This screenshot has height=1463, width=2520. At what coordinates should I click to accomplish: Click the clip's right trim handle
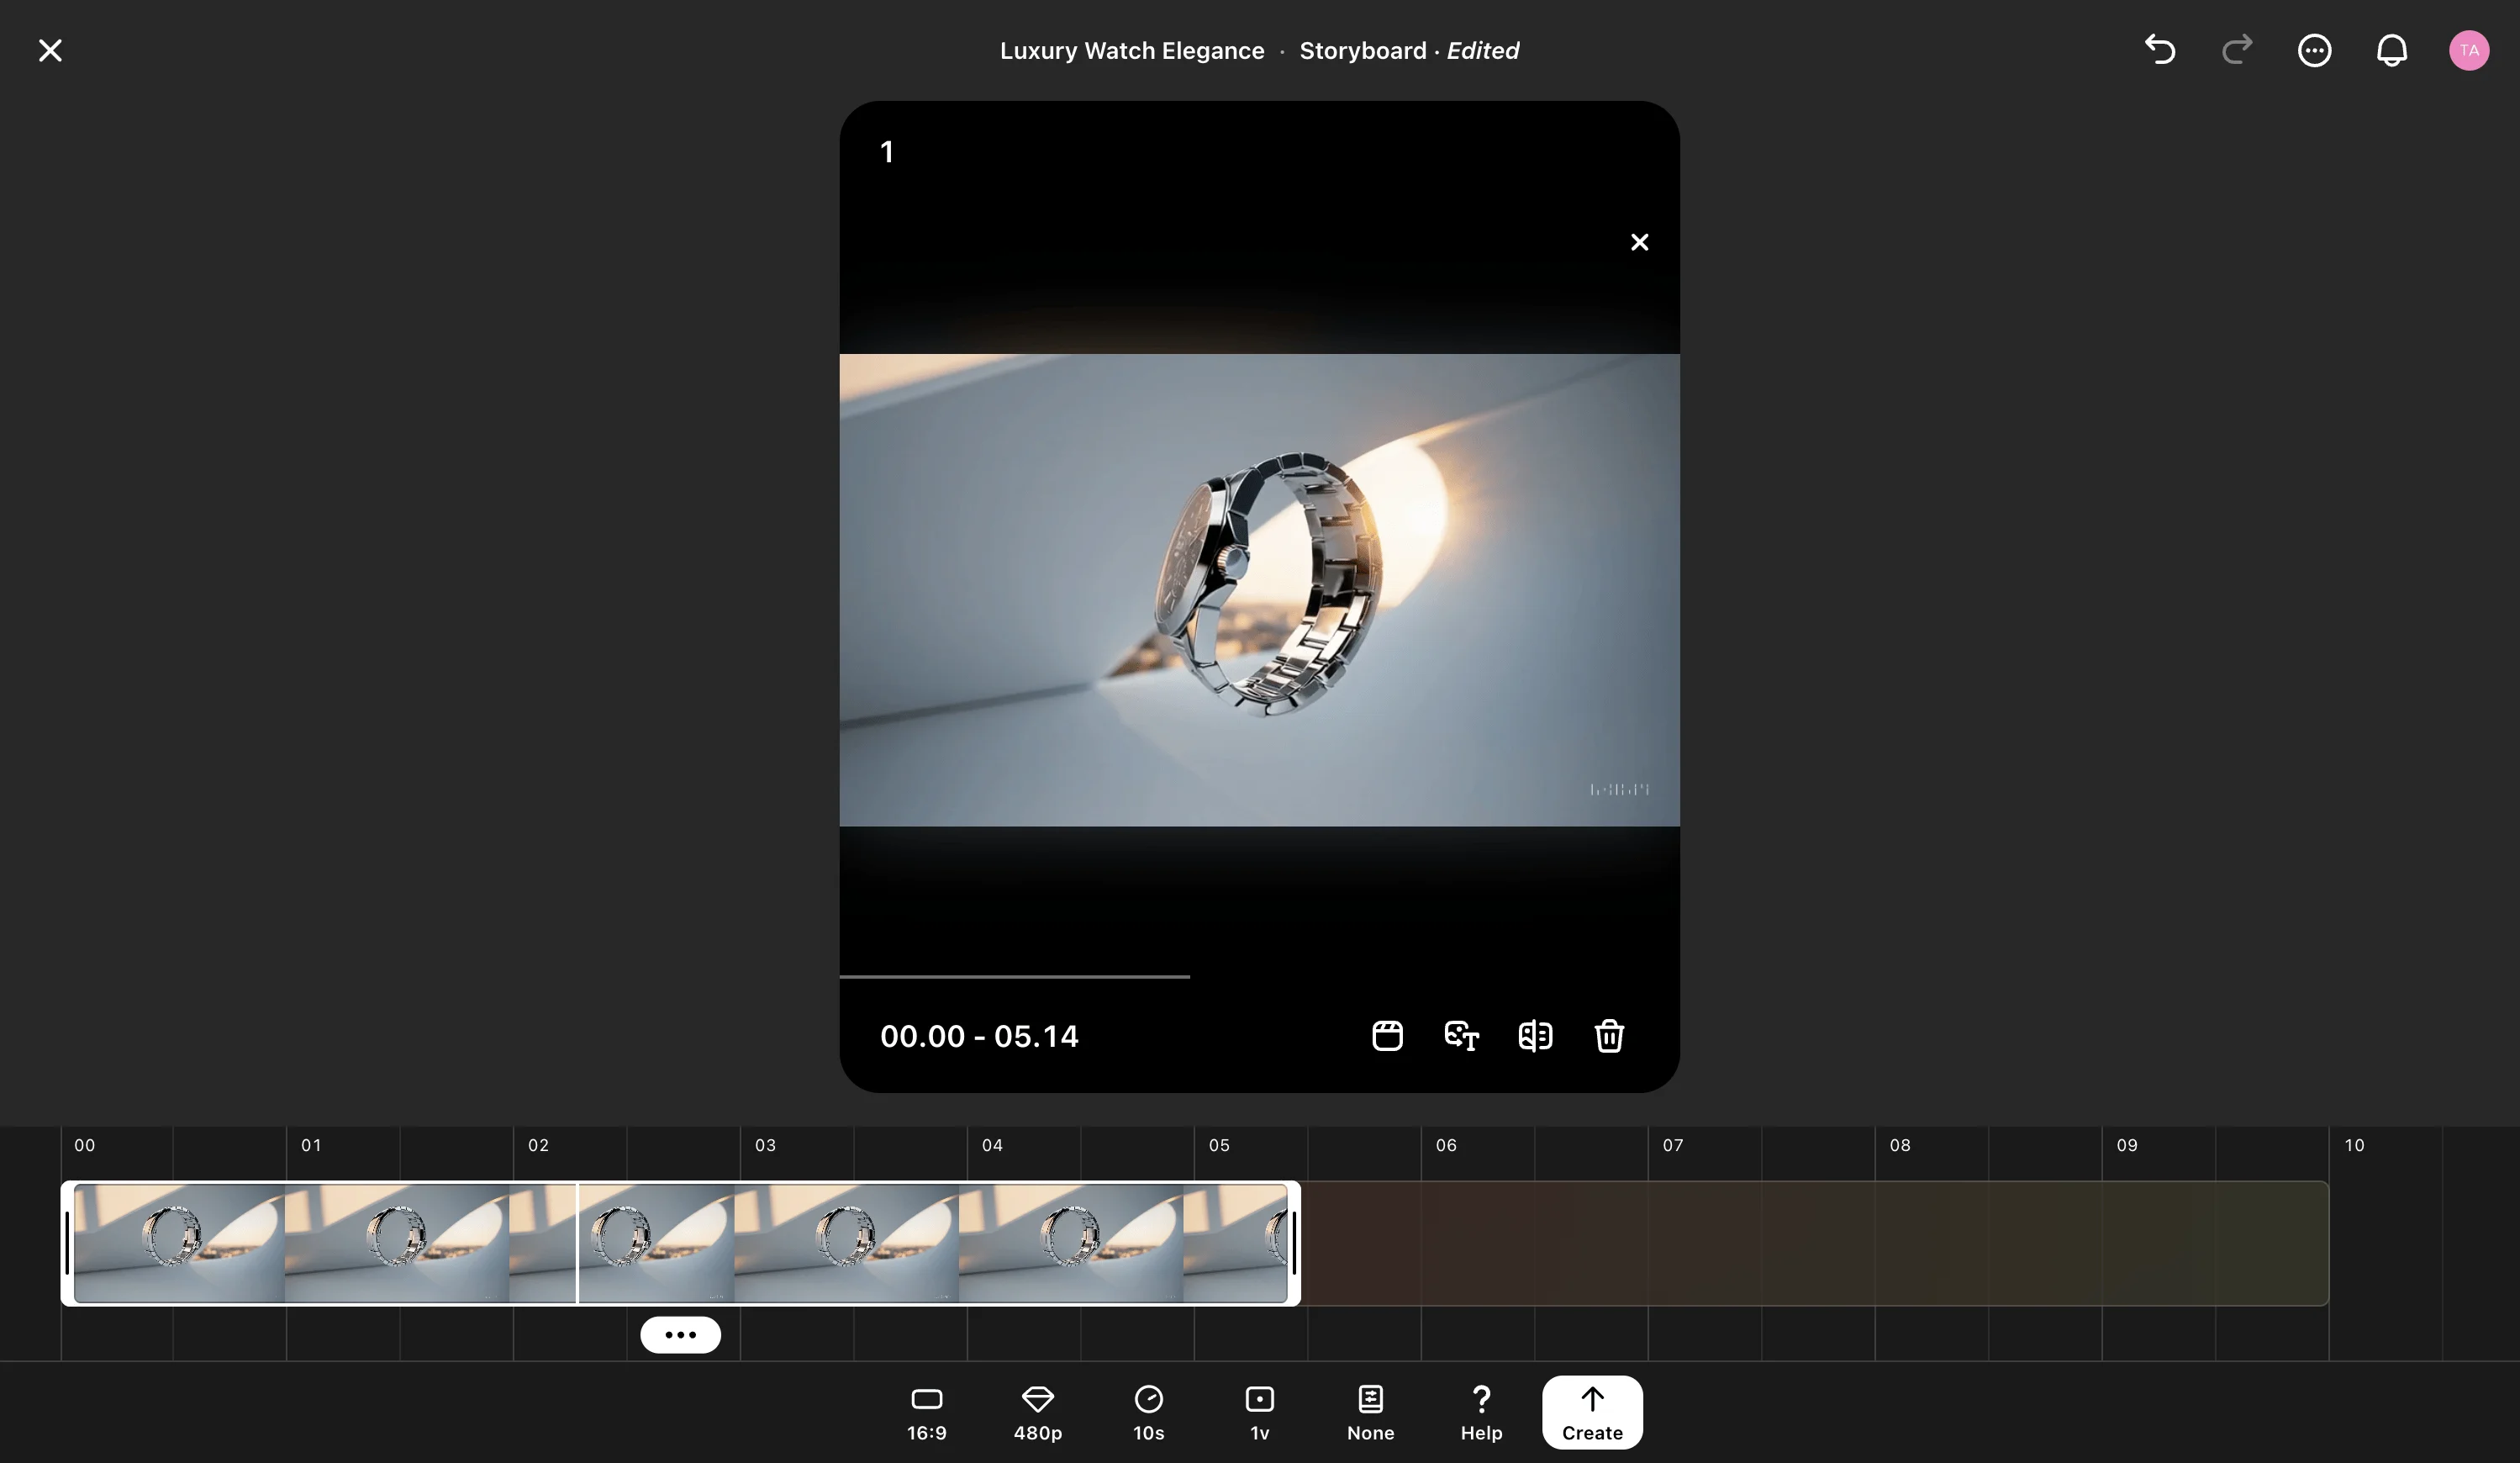1294,1243
